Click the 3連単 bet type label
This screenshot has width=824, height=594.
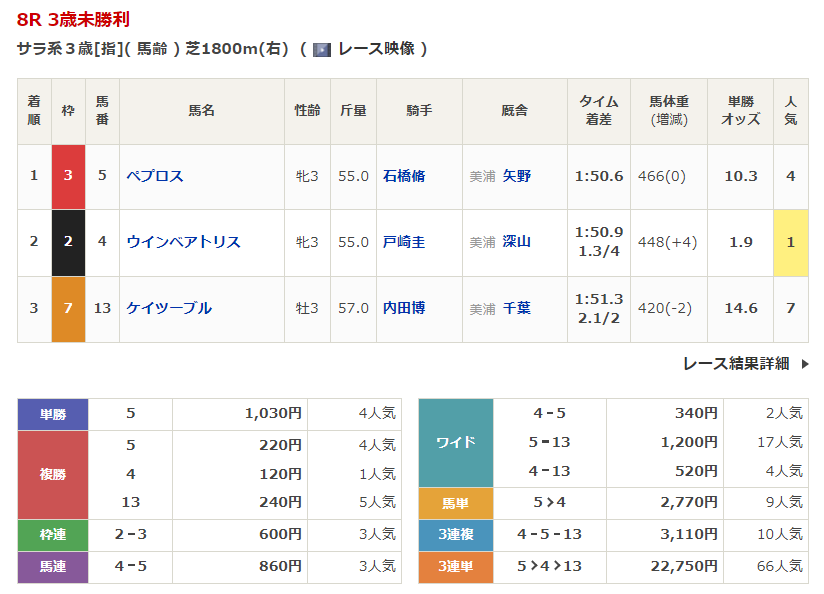point(456,567)
